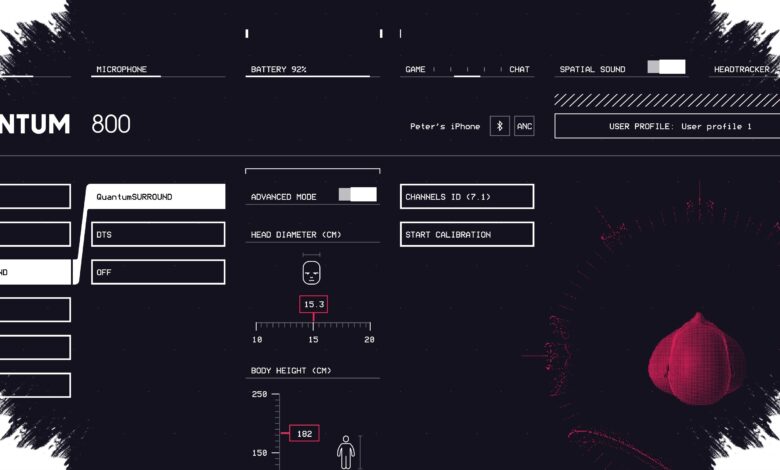Viewport: 780px width, 470px height.
Task: Click the Channels ID (7.1) button
Action: pos(467,196)
